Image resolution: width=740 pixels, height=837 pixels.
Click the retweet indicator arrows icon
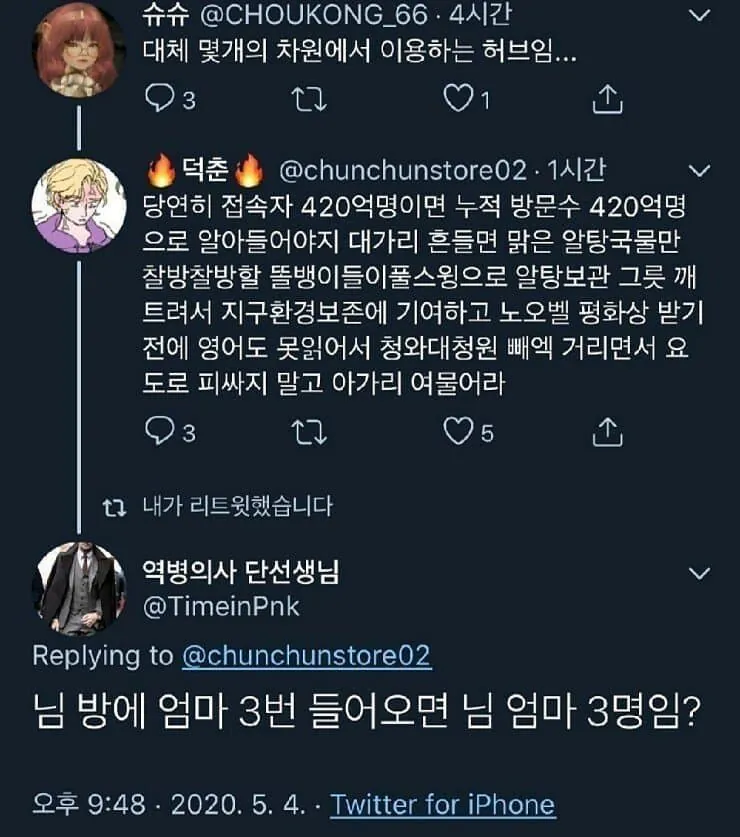[117, 508]
